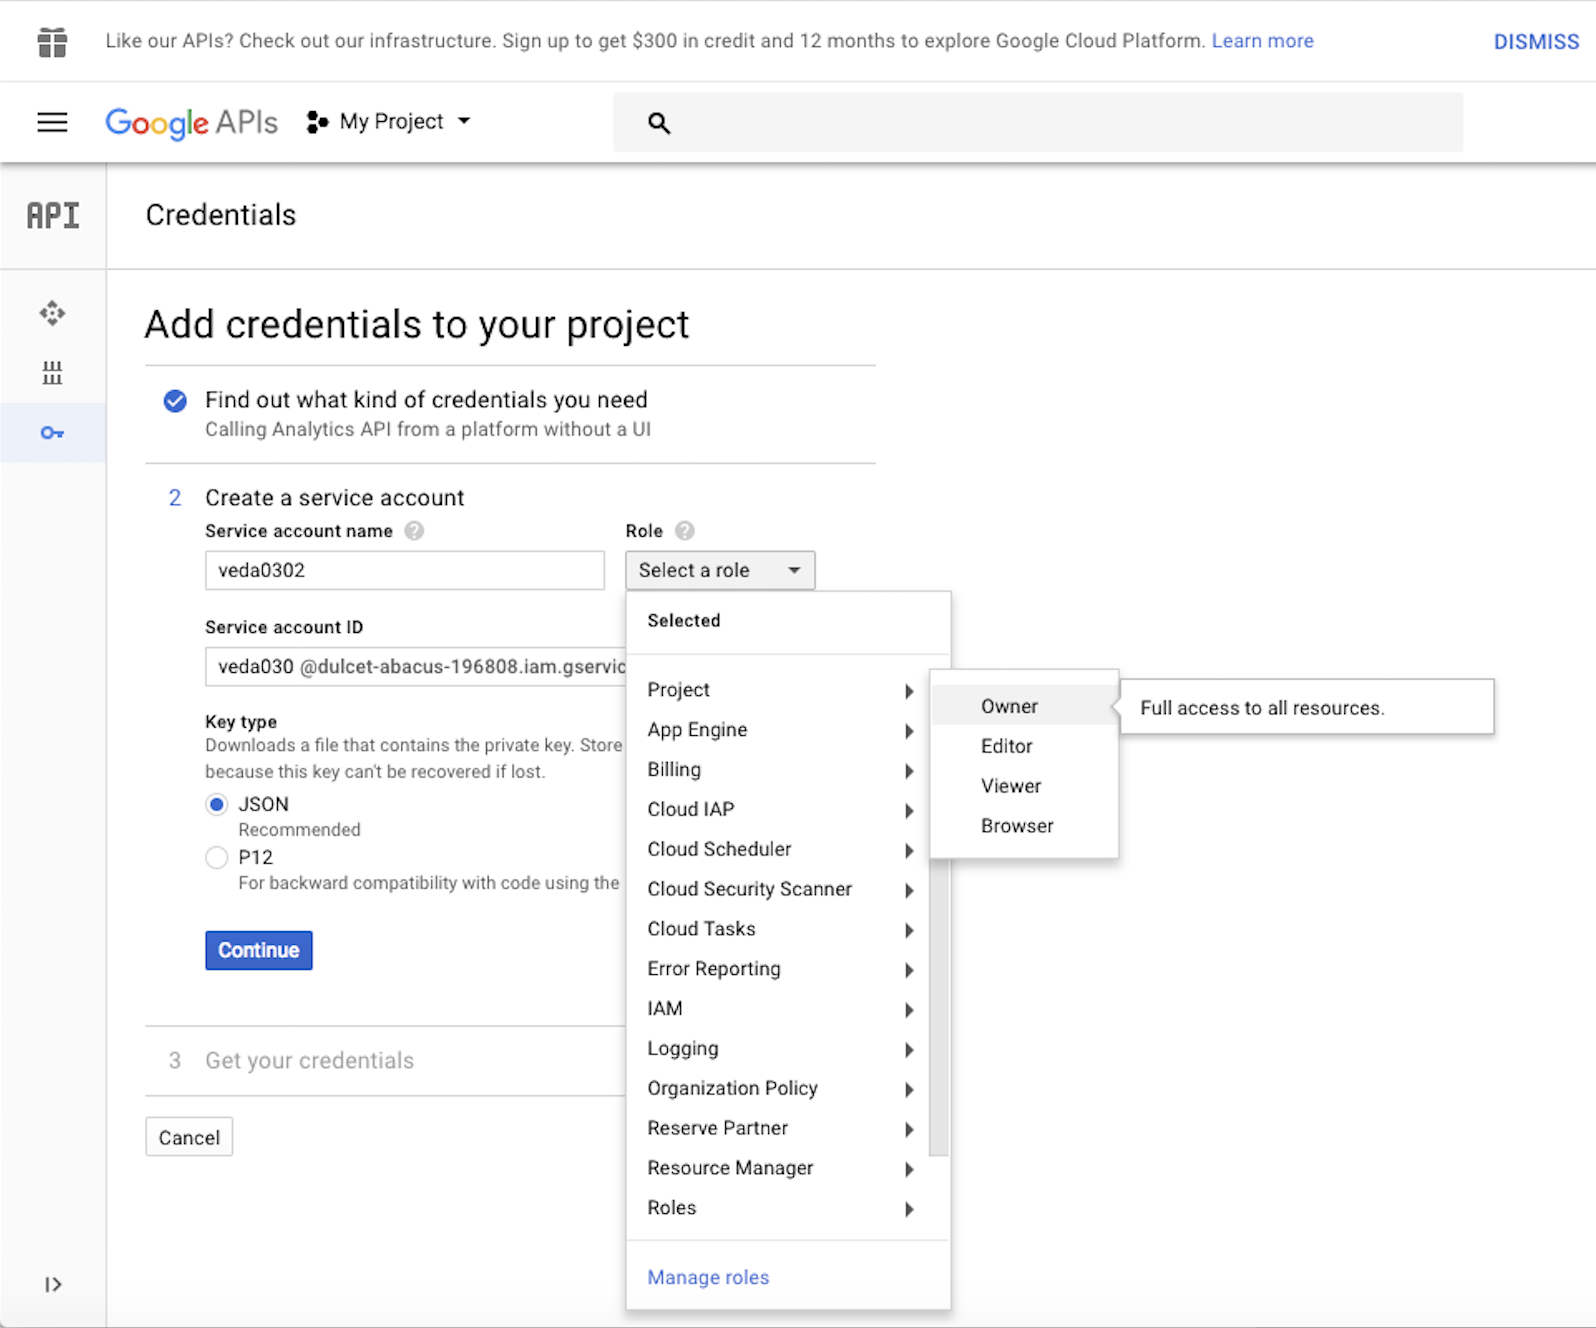Select the P12 key type
The height and width of the screenshot is (1328, 1596).
216,858
